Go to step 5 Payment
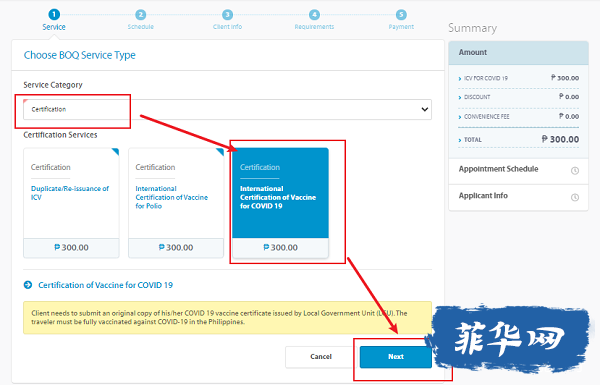Viewport: 600px width, 385px height. click(x=401, y=20)
